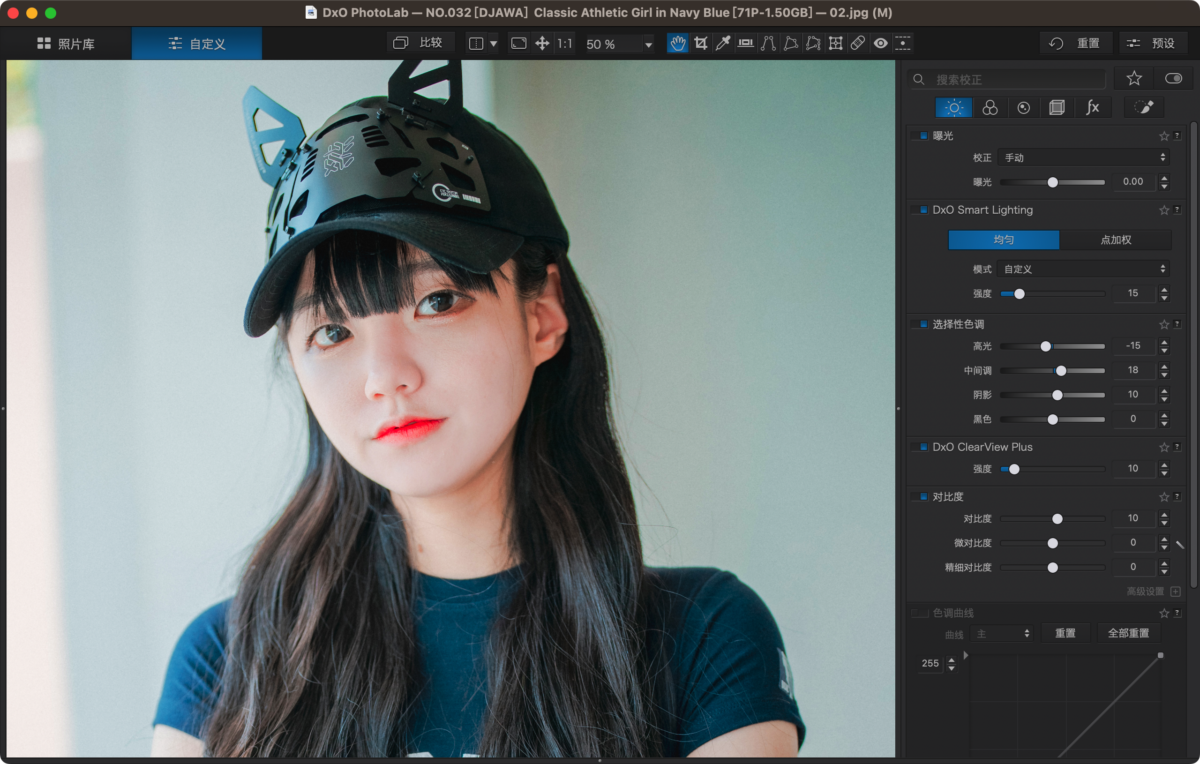Select the Repair bandage tool
Viewport: 1200px width, 764px height.
click(858, 43)
